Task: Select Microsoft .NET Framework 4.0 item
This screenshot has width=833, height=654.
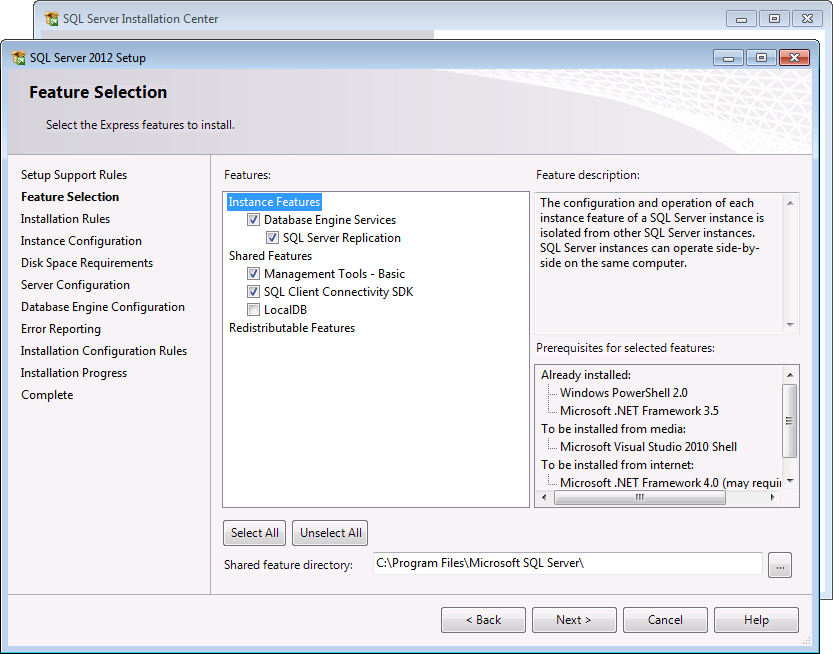Action: [670, 483]
